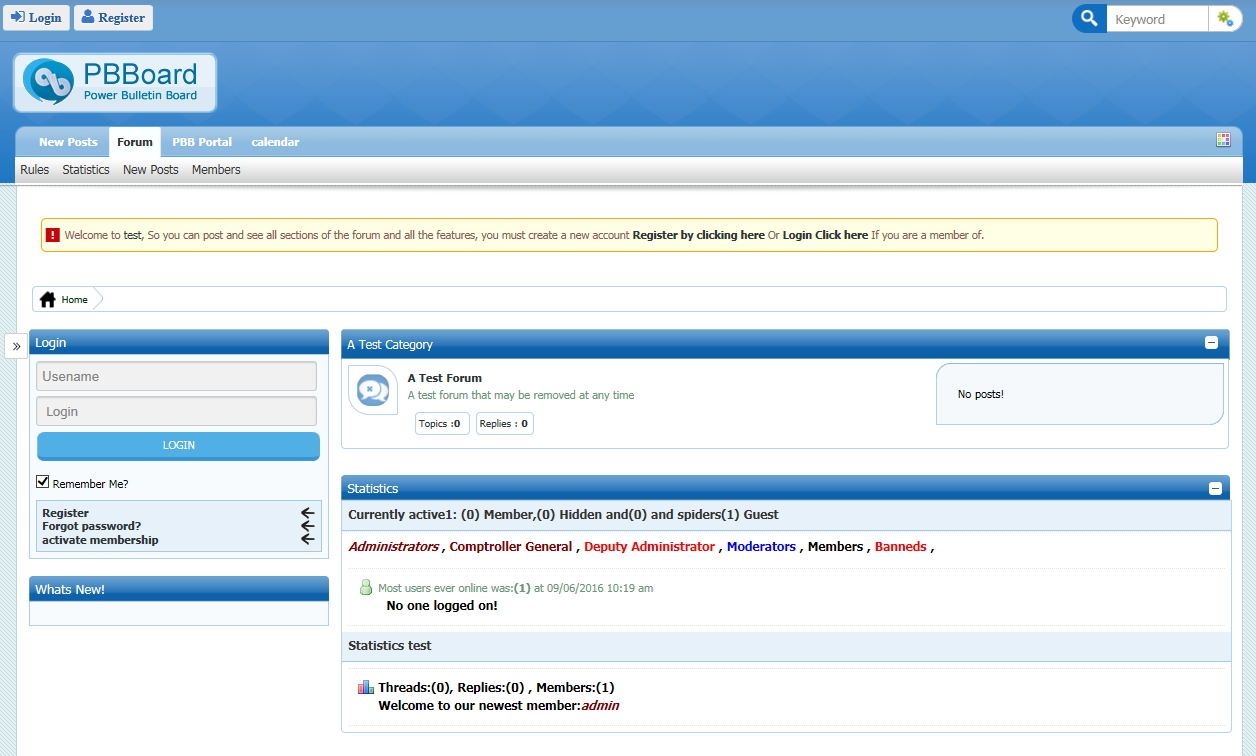The width and height of the screenshot is (1256, 756).
Task: Collapse the A Test Category section
Action: [1211, 343]
